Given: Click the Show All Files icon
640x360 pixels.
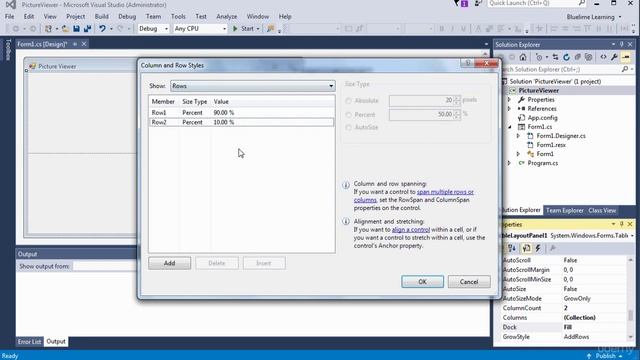Looking at the screenshot, I should click(588, 57).
